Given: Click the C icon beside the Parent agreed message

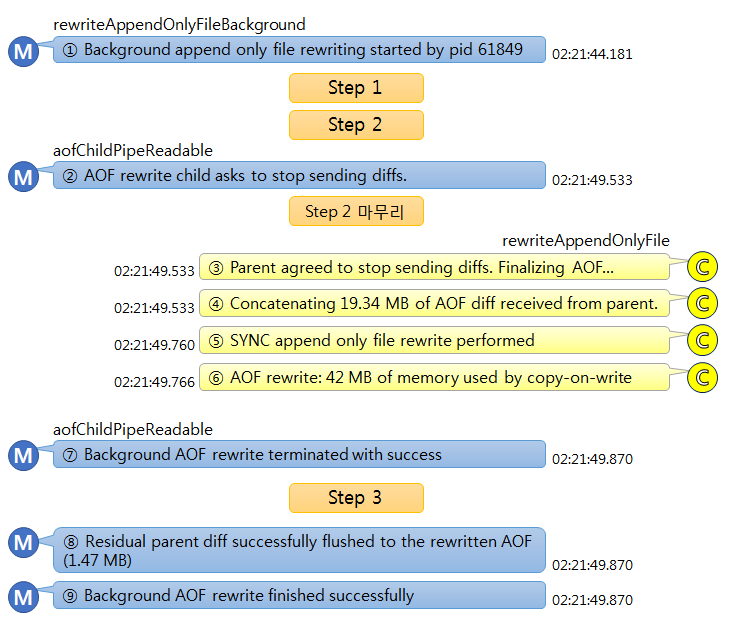Looking at the screenshot, I should [703, 267].
